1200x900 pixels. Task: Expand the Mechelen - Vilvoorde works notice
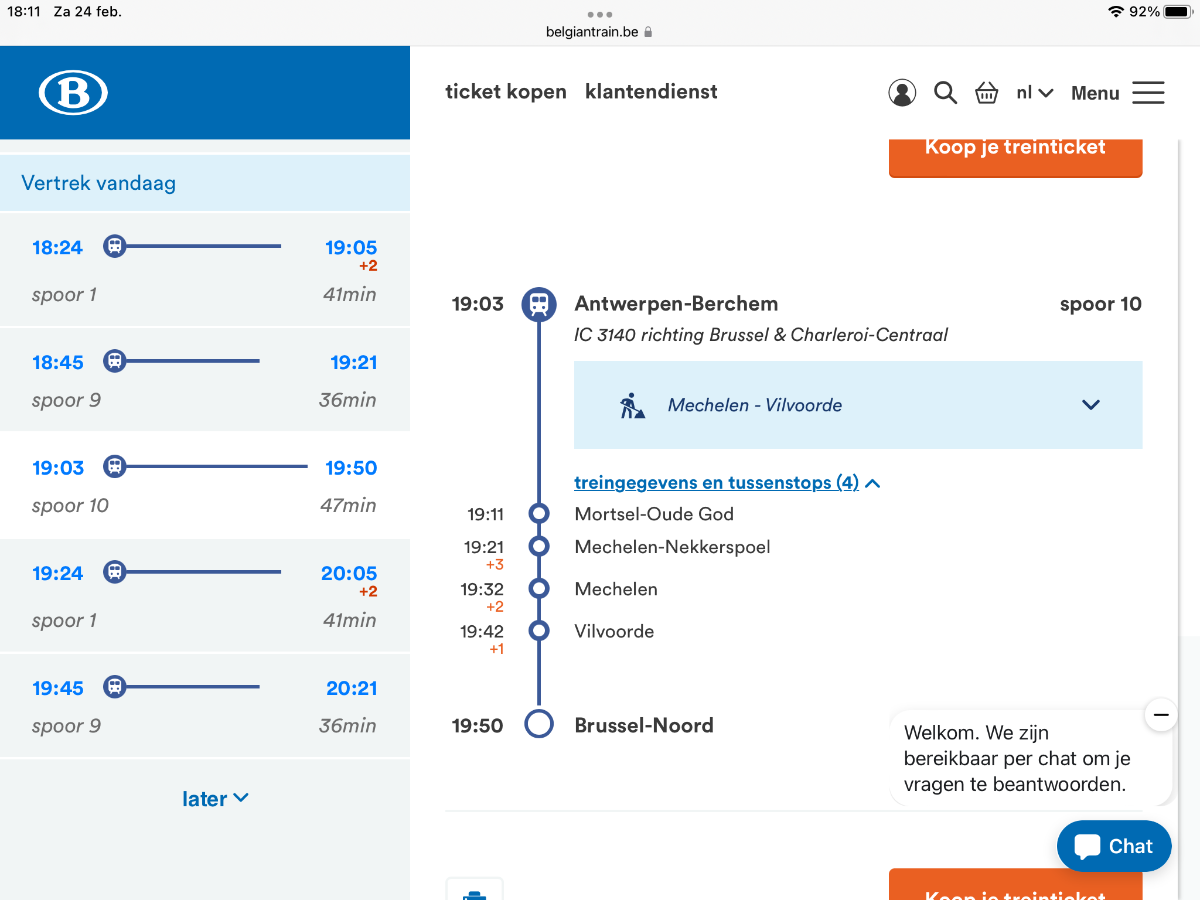point(1090,405)
